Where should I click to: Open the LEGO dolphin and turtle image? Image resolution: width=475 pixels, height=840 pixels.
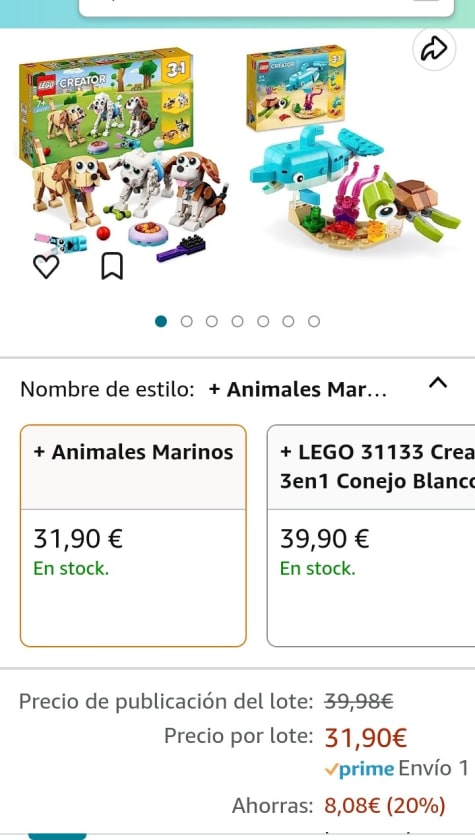tap(352, 148)
